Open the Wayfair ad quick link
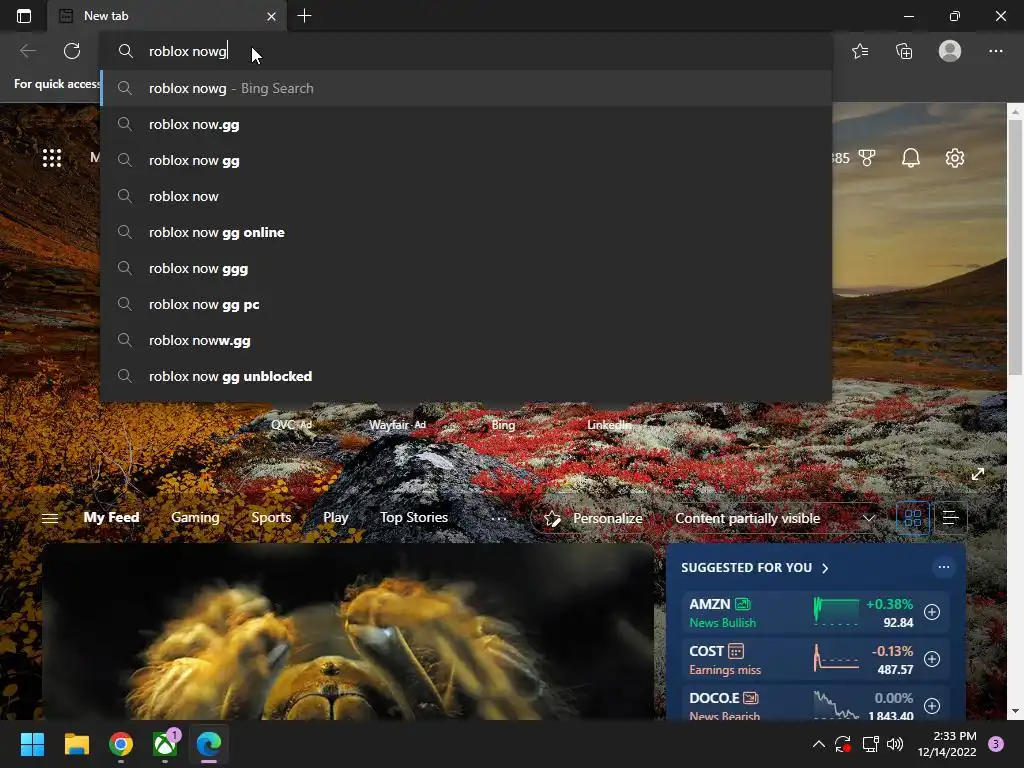The width and height of the screenshot is (1024, 768). [x=397, y=424]
